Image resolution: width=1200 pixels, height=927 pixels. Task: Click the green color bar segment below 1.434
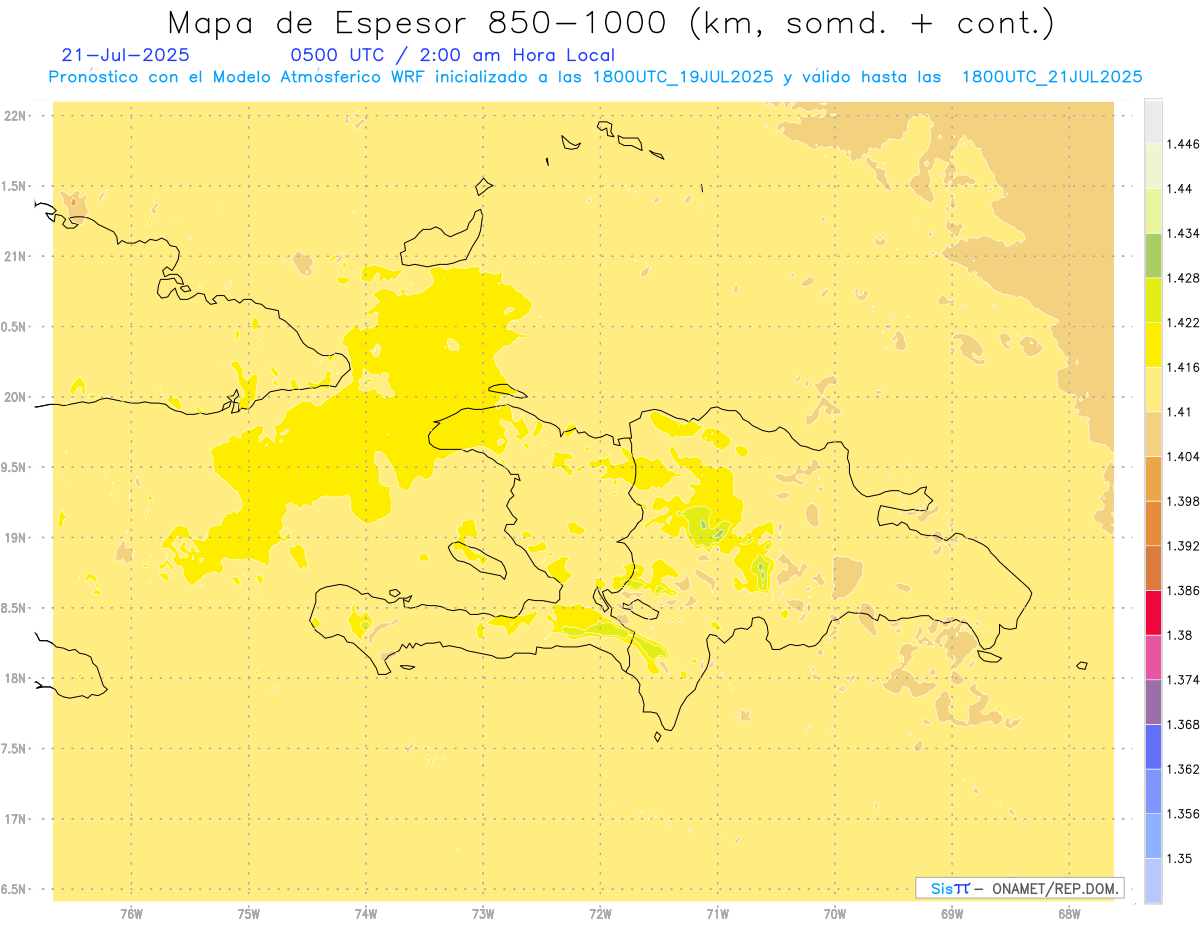tap(1153, 256)
